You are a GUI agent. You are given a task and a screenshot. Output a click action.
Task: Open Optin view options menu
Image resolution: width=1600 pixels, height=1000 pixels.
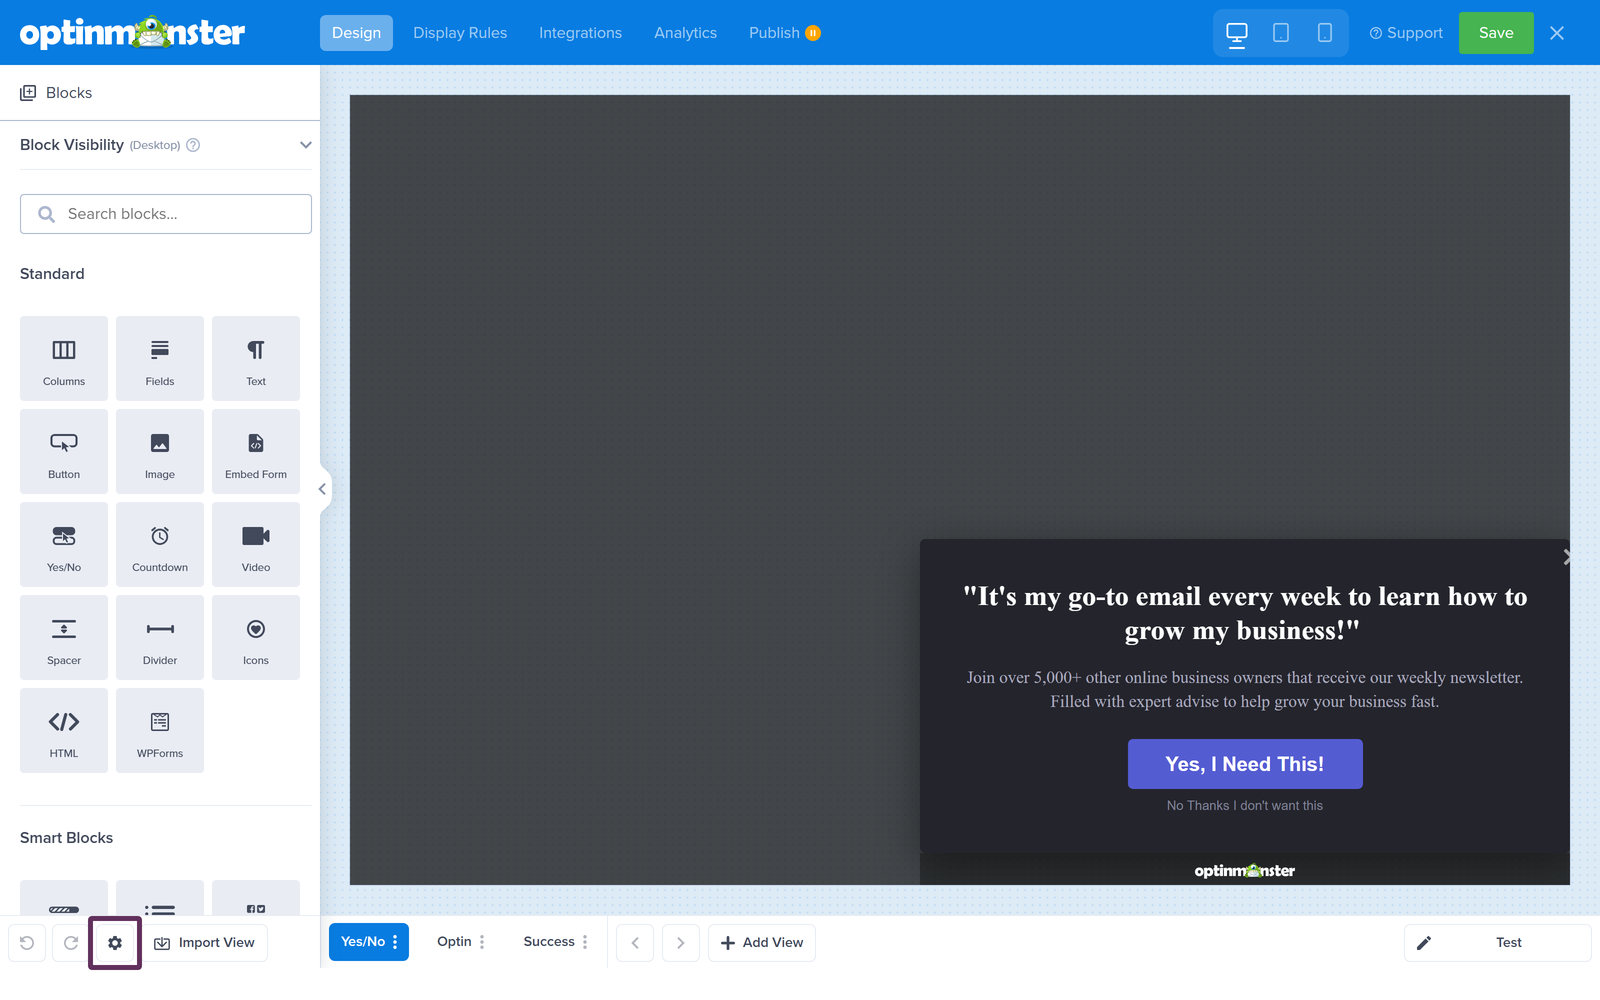point(482,942)
